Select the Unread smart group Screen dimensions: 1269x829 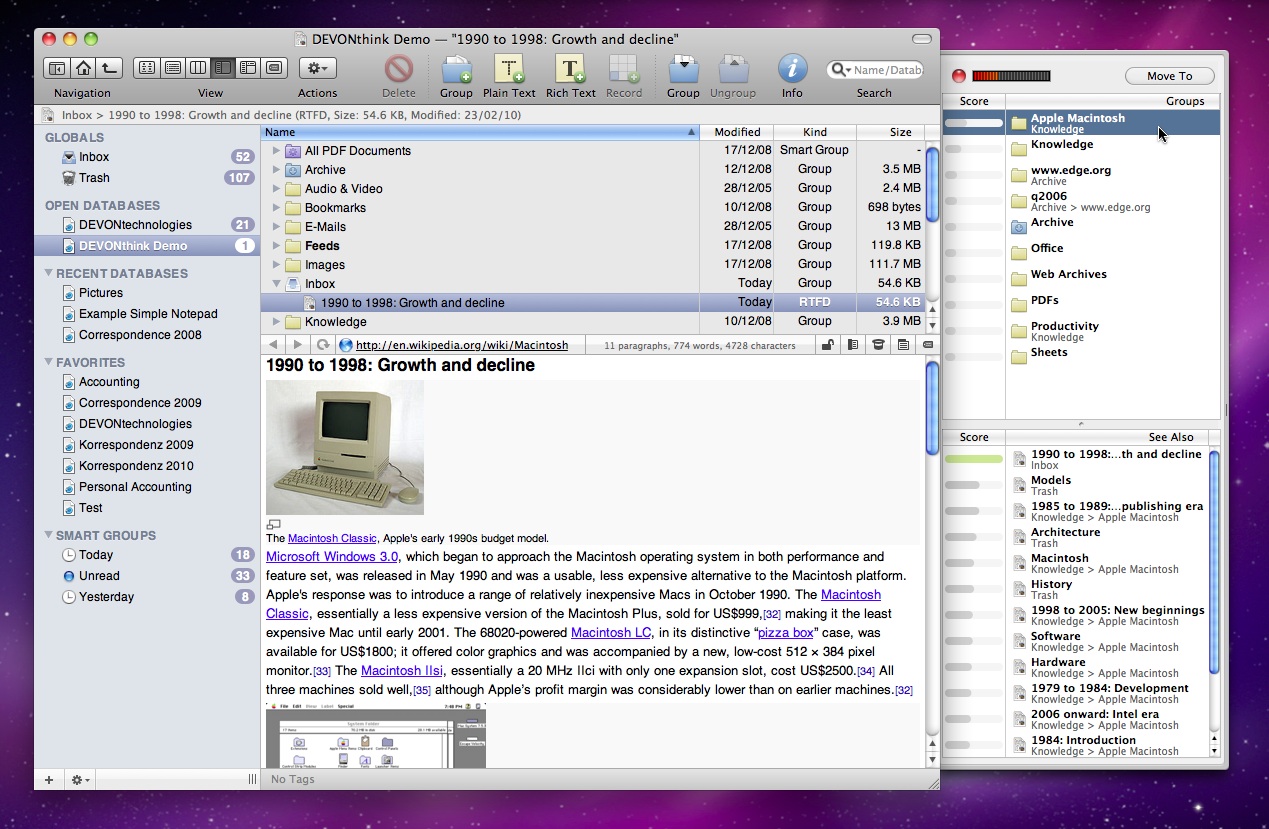click(x=147, y=576)
